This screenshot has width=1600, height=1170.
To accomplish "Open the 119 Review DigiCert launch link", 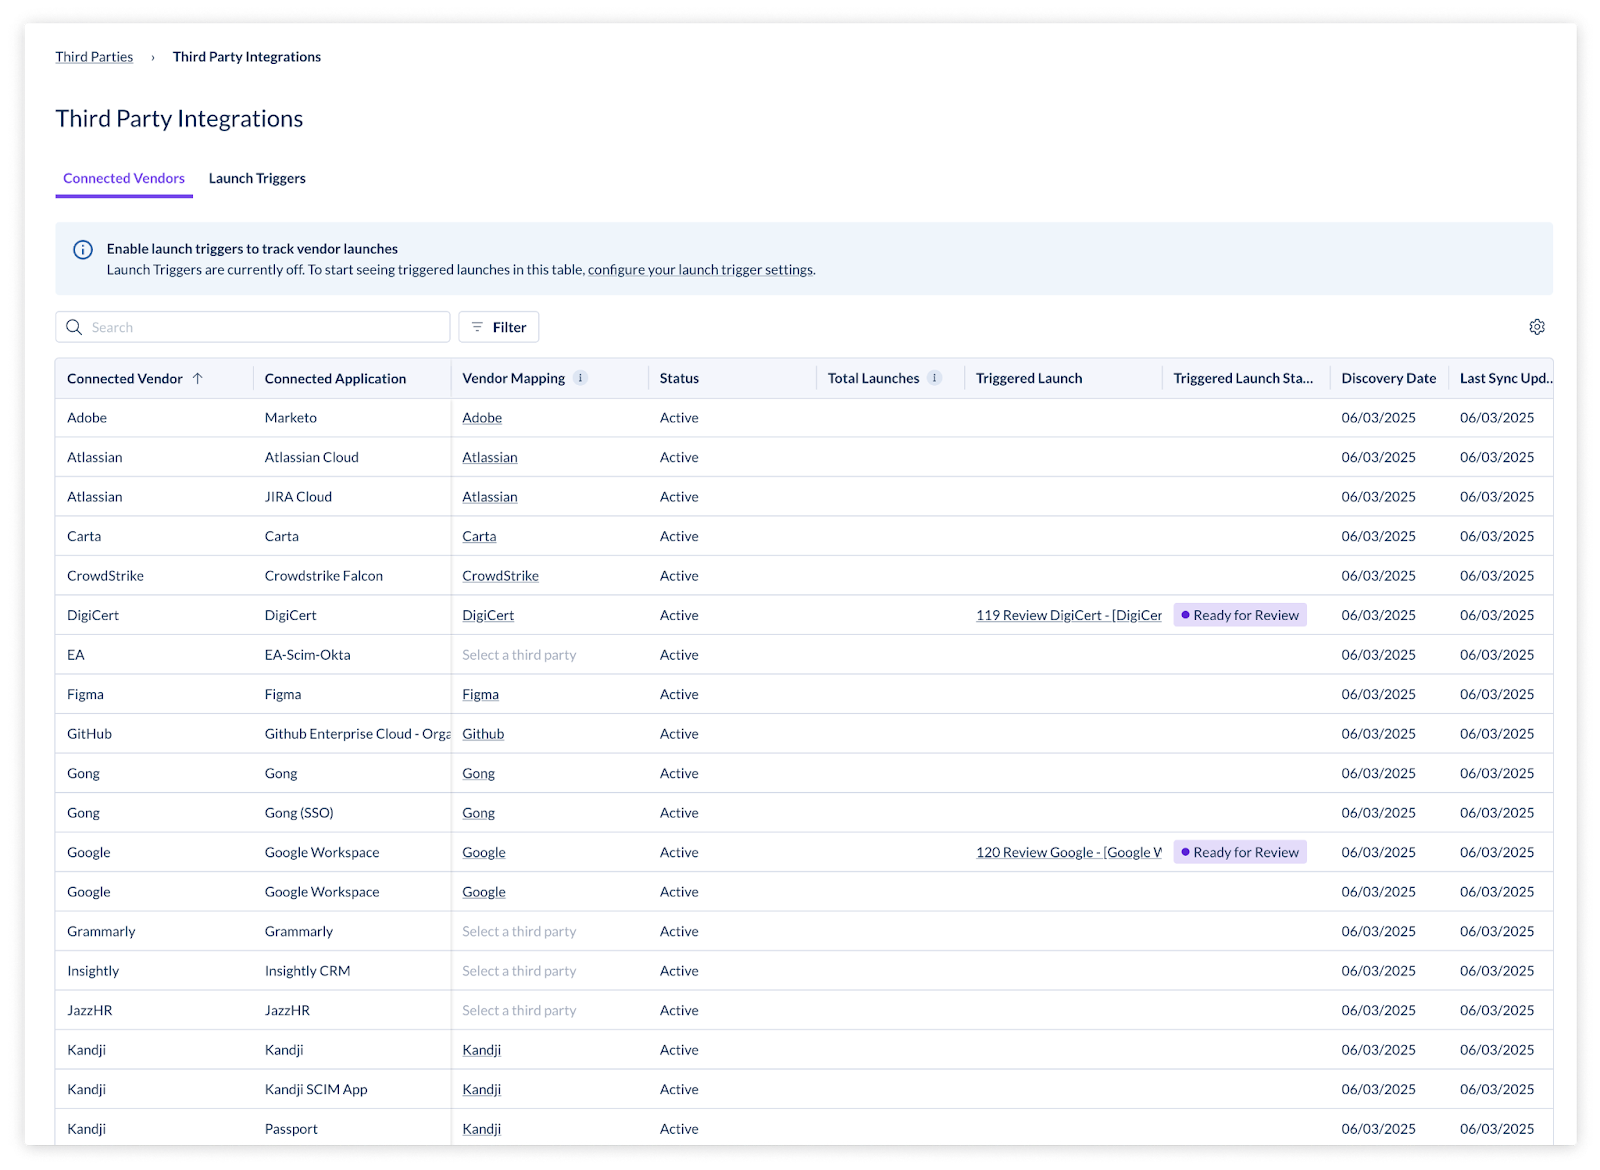I will pyautogui.click(x=1069, y=615).
